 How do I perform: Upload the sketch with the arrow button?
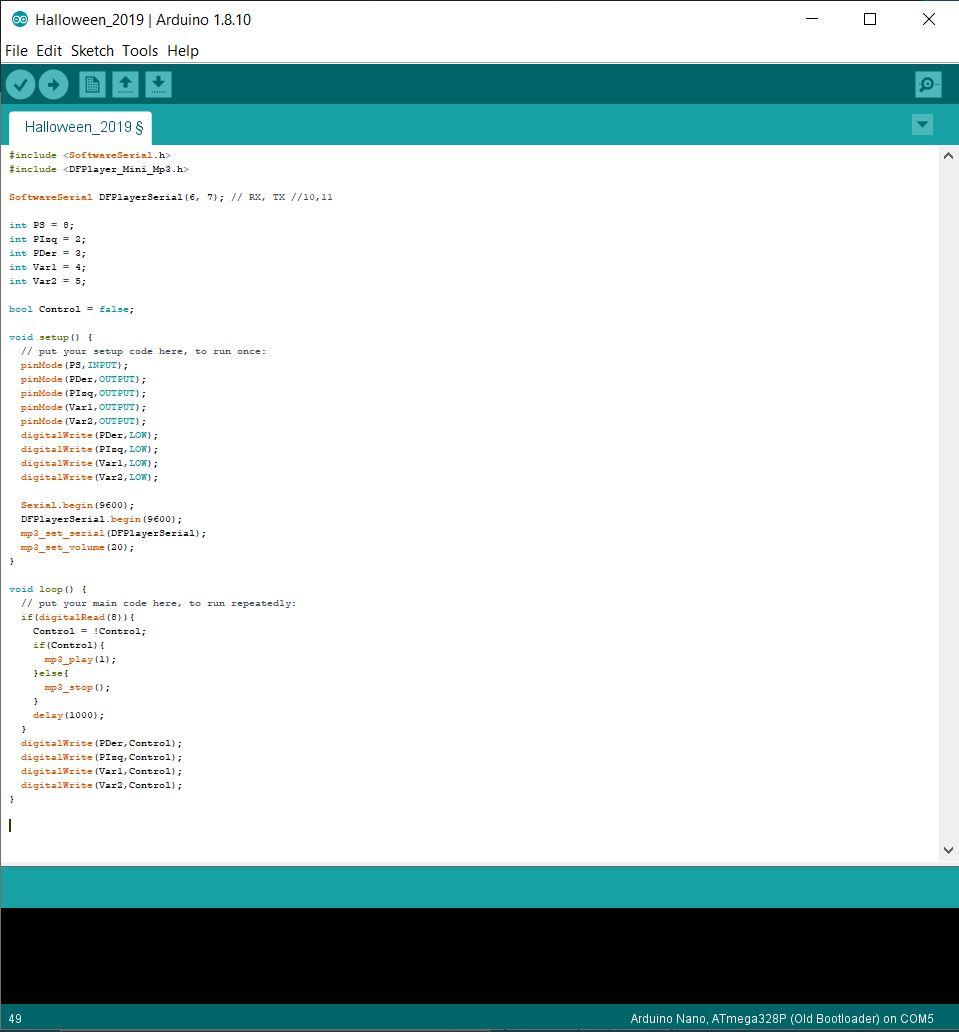53,85
